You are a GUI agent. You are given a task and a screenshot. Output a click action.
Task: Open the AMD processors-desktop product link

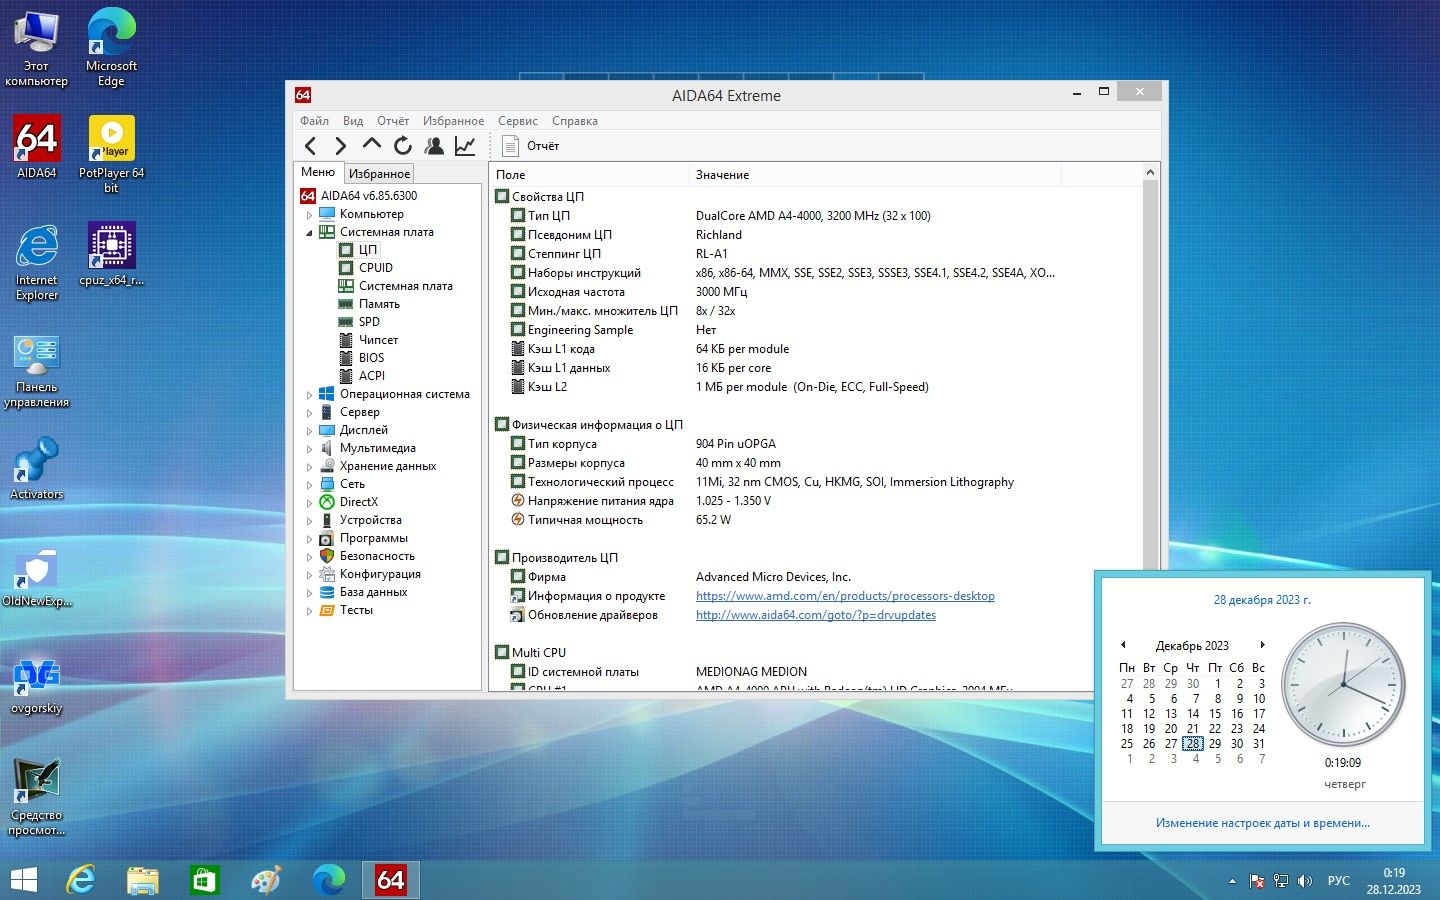point(845,596)
